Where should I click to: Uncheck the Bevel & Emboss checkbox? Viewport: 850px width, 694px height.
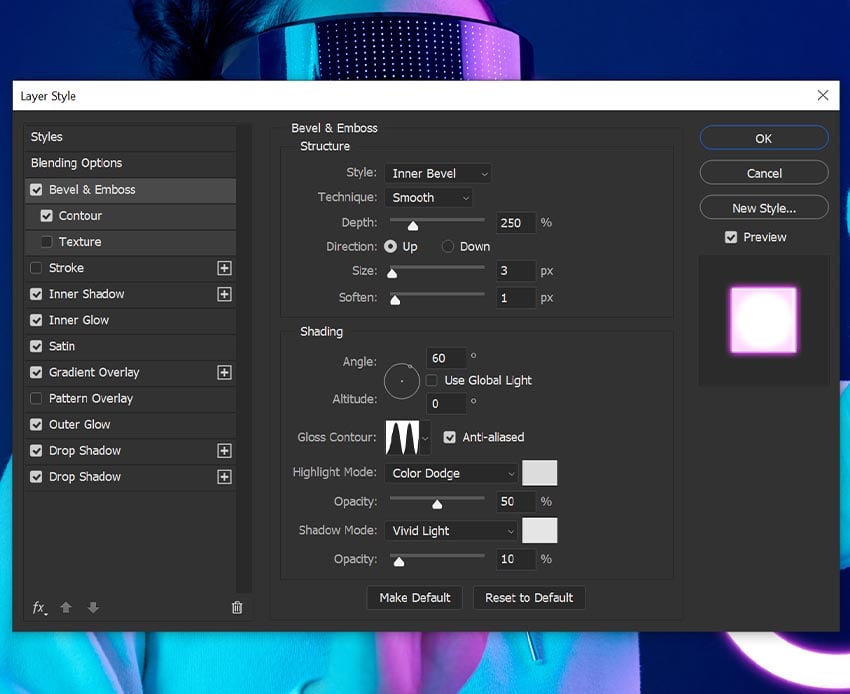click(36, 190)
